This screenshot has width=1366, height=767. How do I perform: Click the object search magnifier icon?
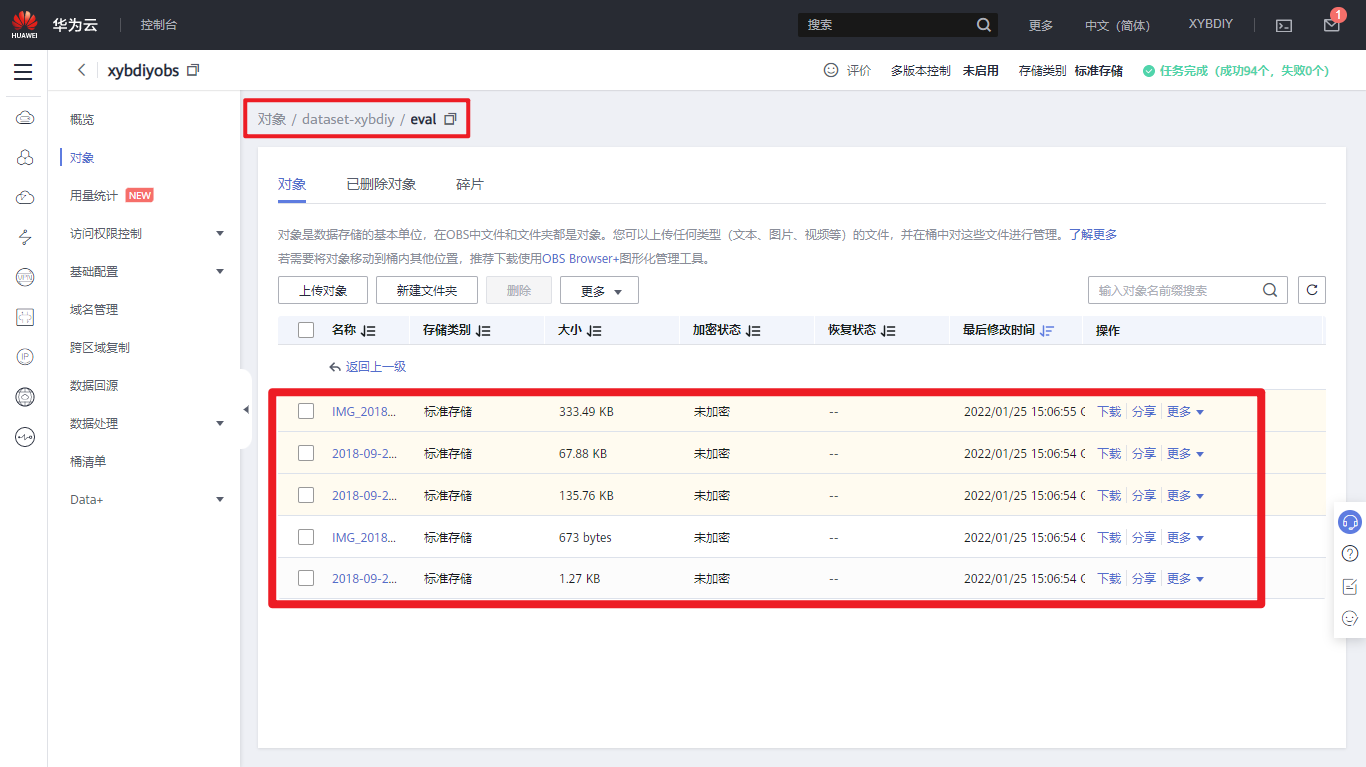coord(1269,290)
